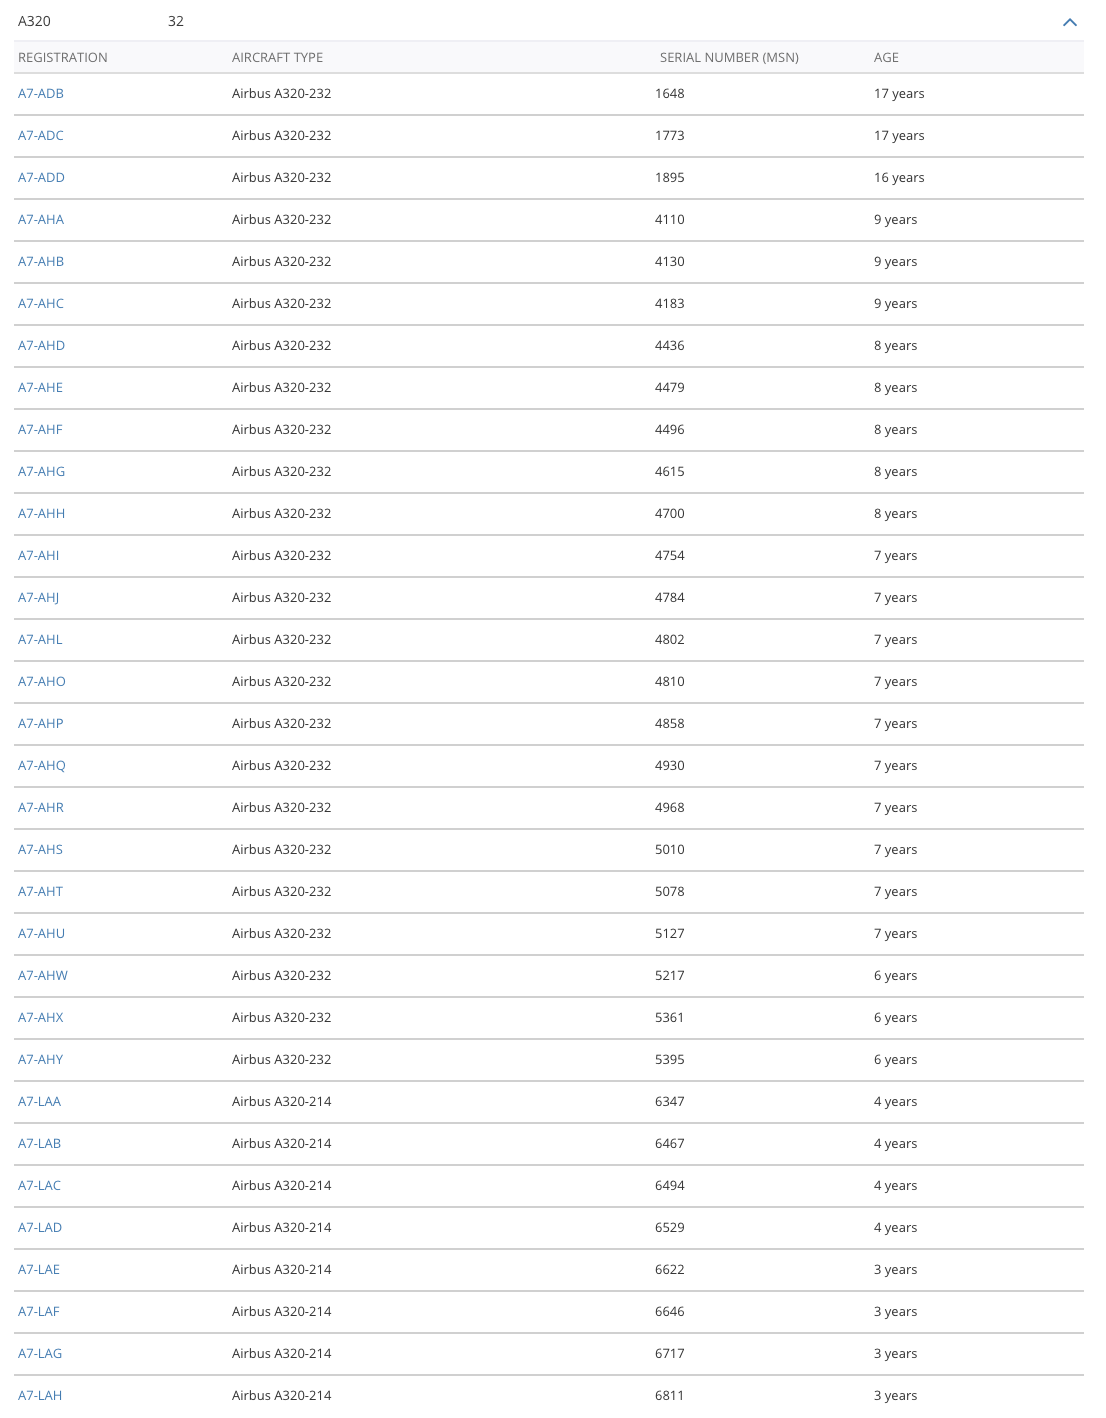The width and height of the screenshot is (1106, 1418).
Task: Click the Age column header
Action: point(886,58)
